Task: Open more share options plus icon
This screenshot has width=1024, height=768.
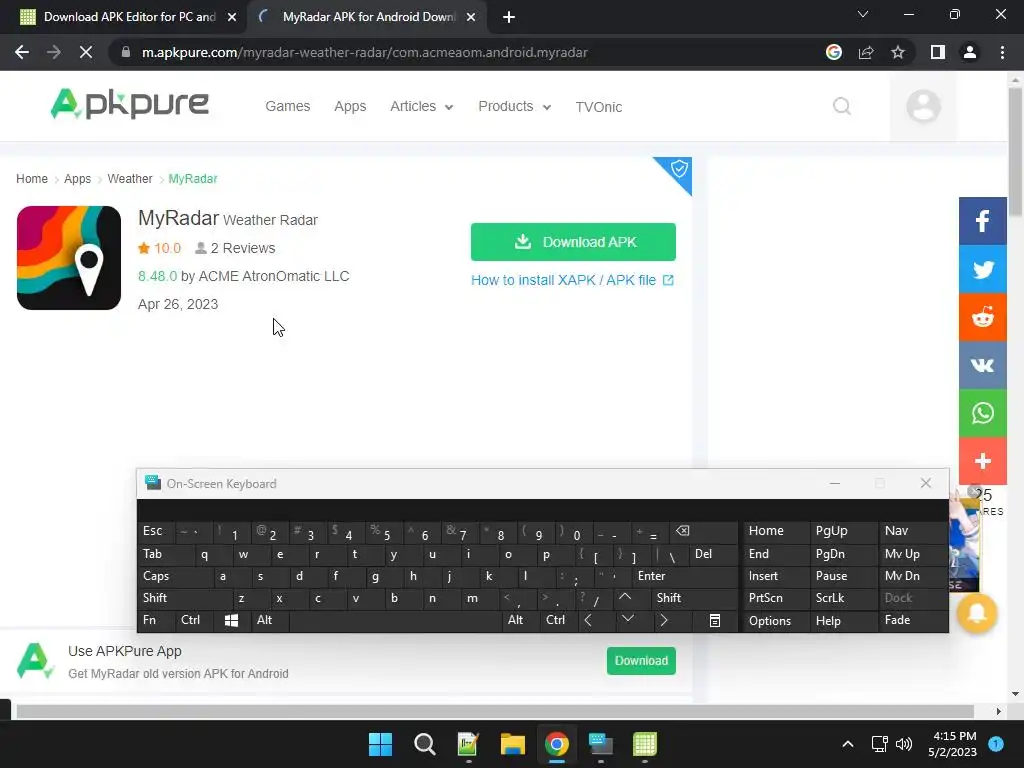Action: tap(983, 461)
